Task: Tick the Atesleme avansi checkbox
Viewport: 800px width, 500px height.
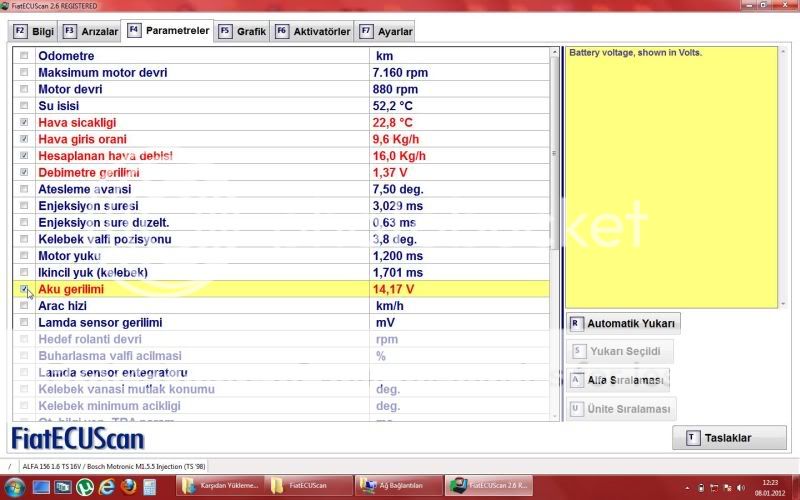Action: [24, 189]
